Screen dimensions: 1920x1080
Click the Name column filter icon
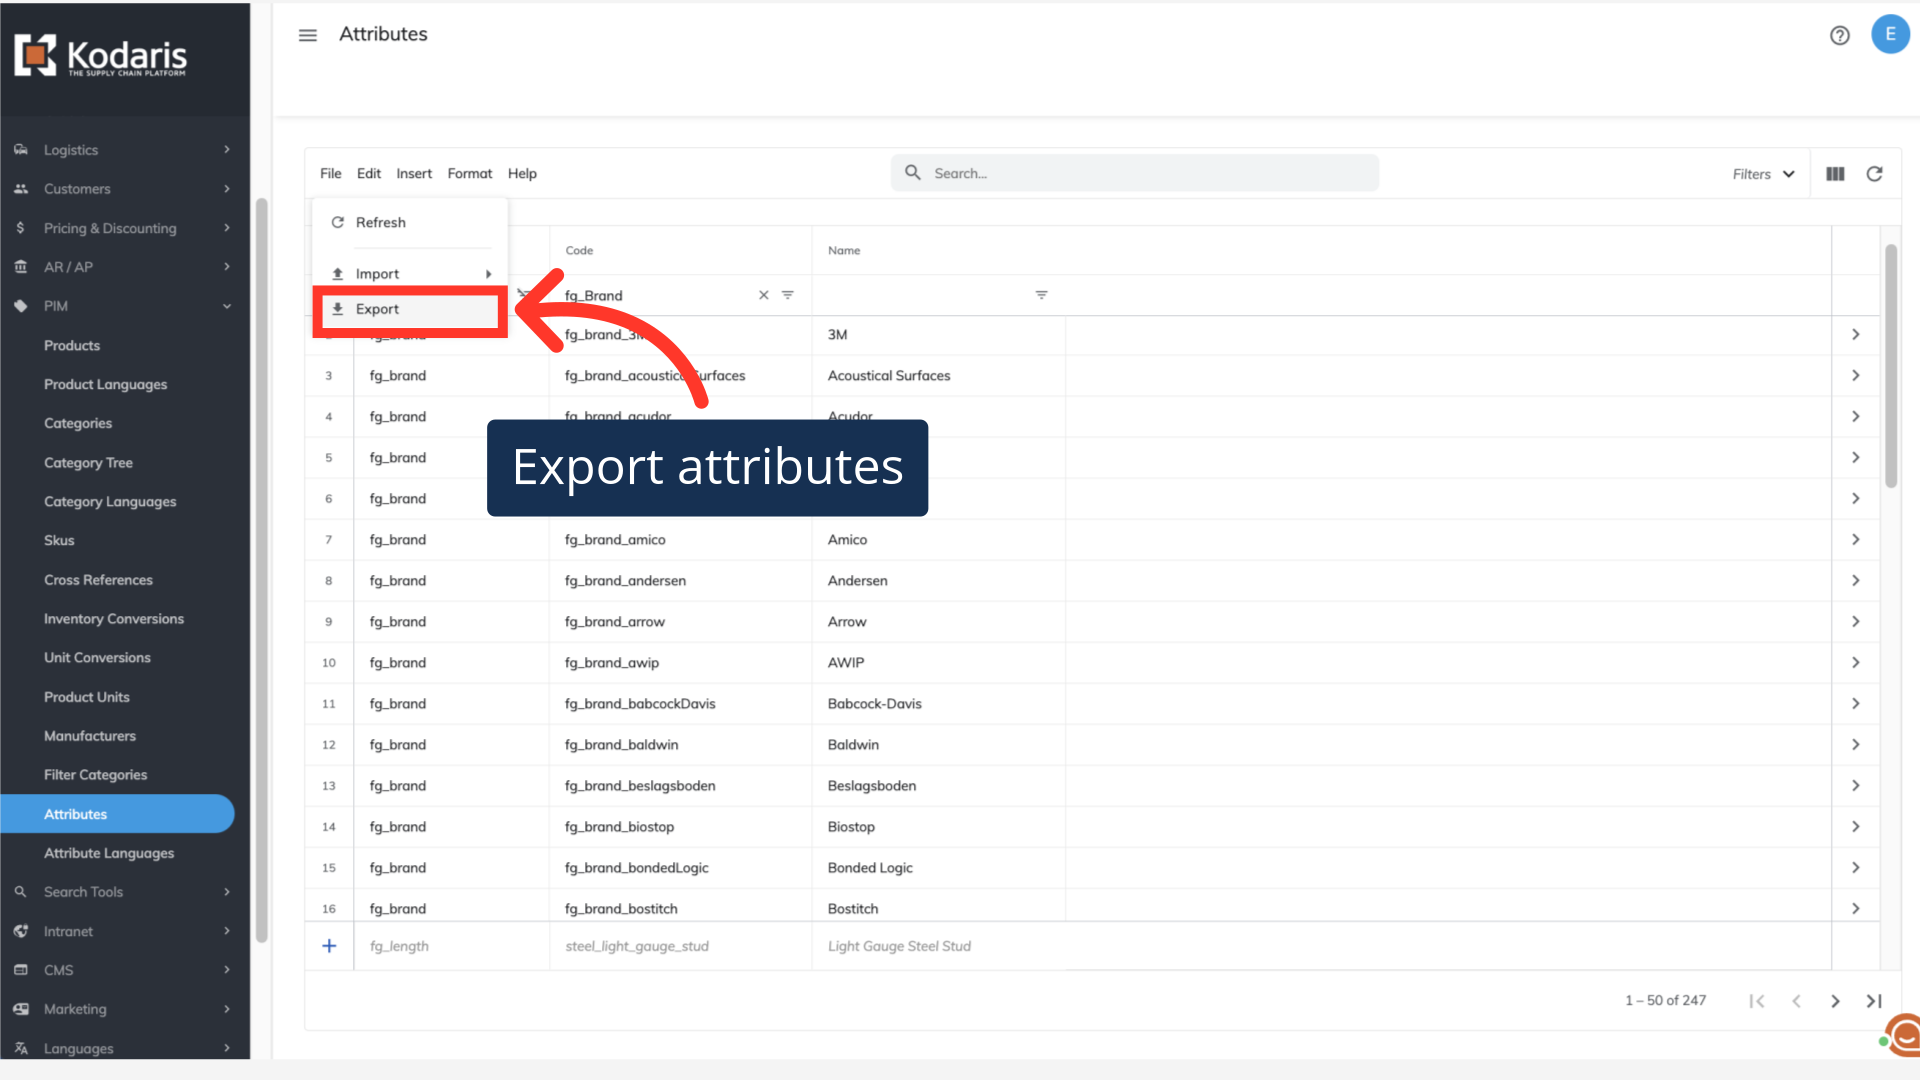[1041, 295]
